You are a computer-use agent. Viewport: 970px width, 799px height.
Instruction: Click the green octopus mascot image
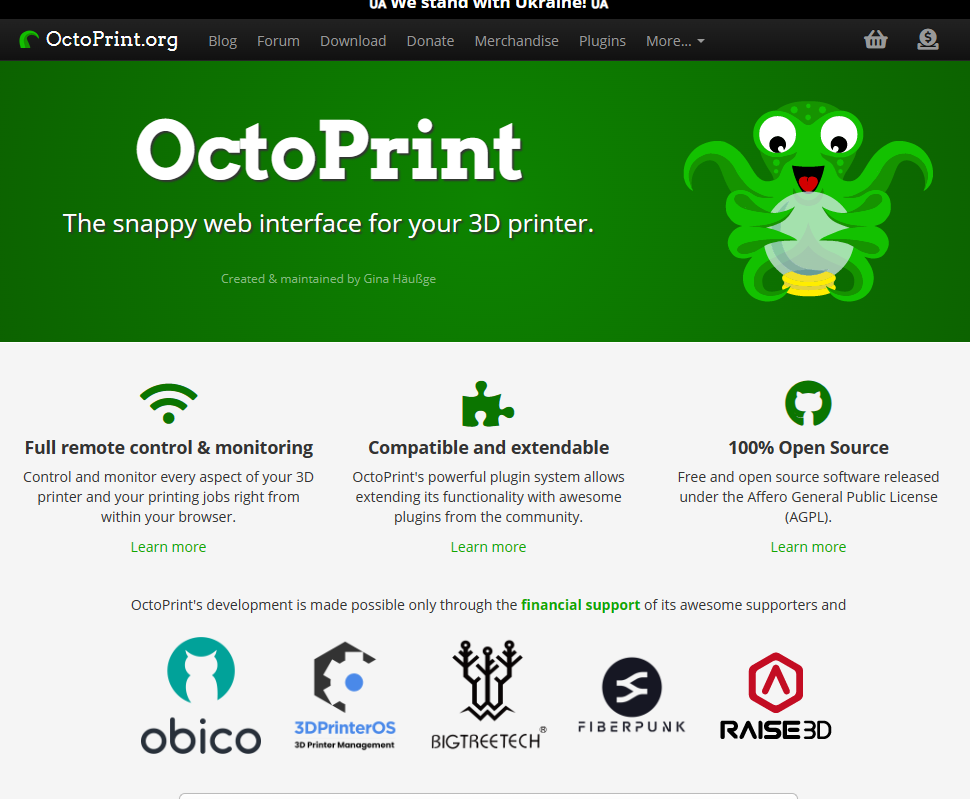pyautogui.click(x=808, y=202)
